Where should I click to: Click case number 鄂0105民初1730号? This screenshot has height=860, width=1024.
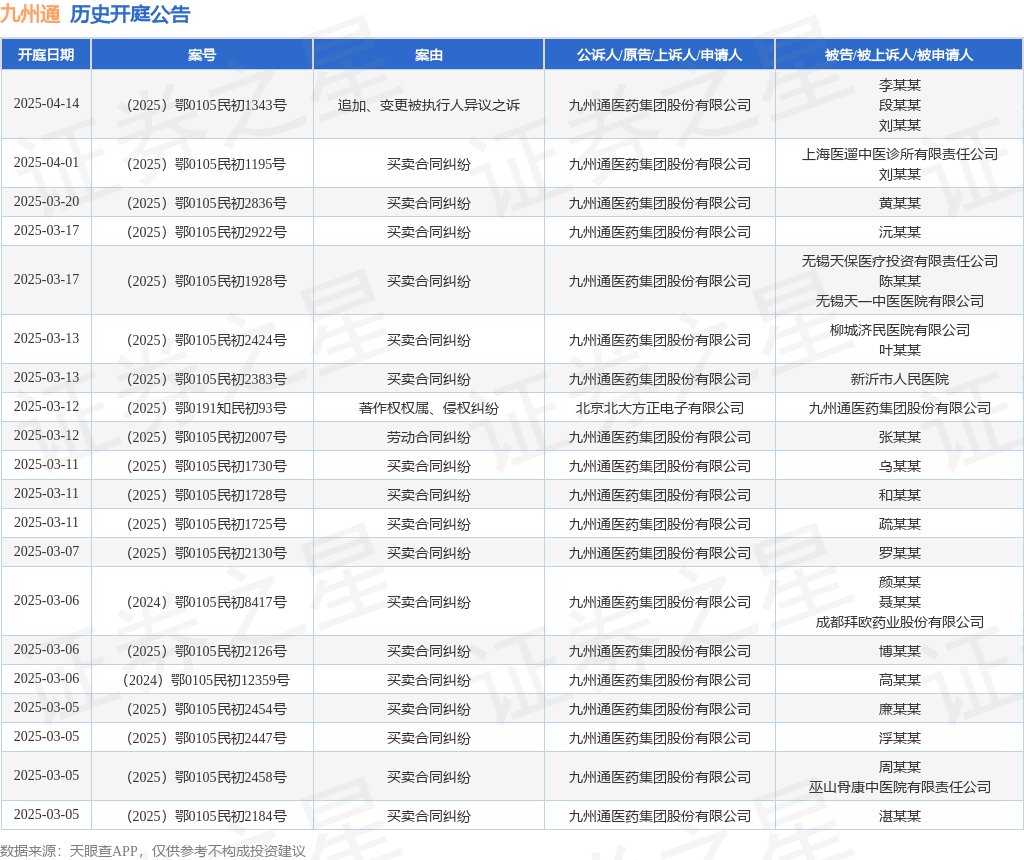206,466
